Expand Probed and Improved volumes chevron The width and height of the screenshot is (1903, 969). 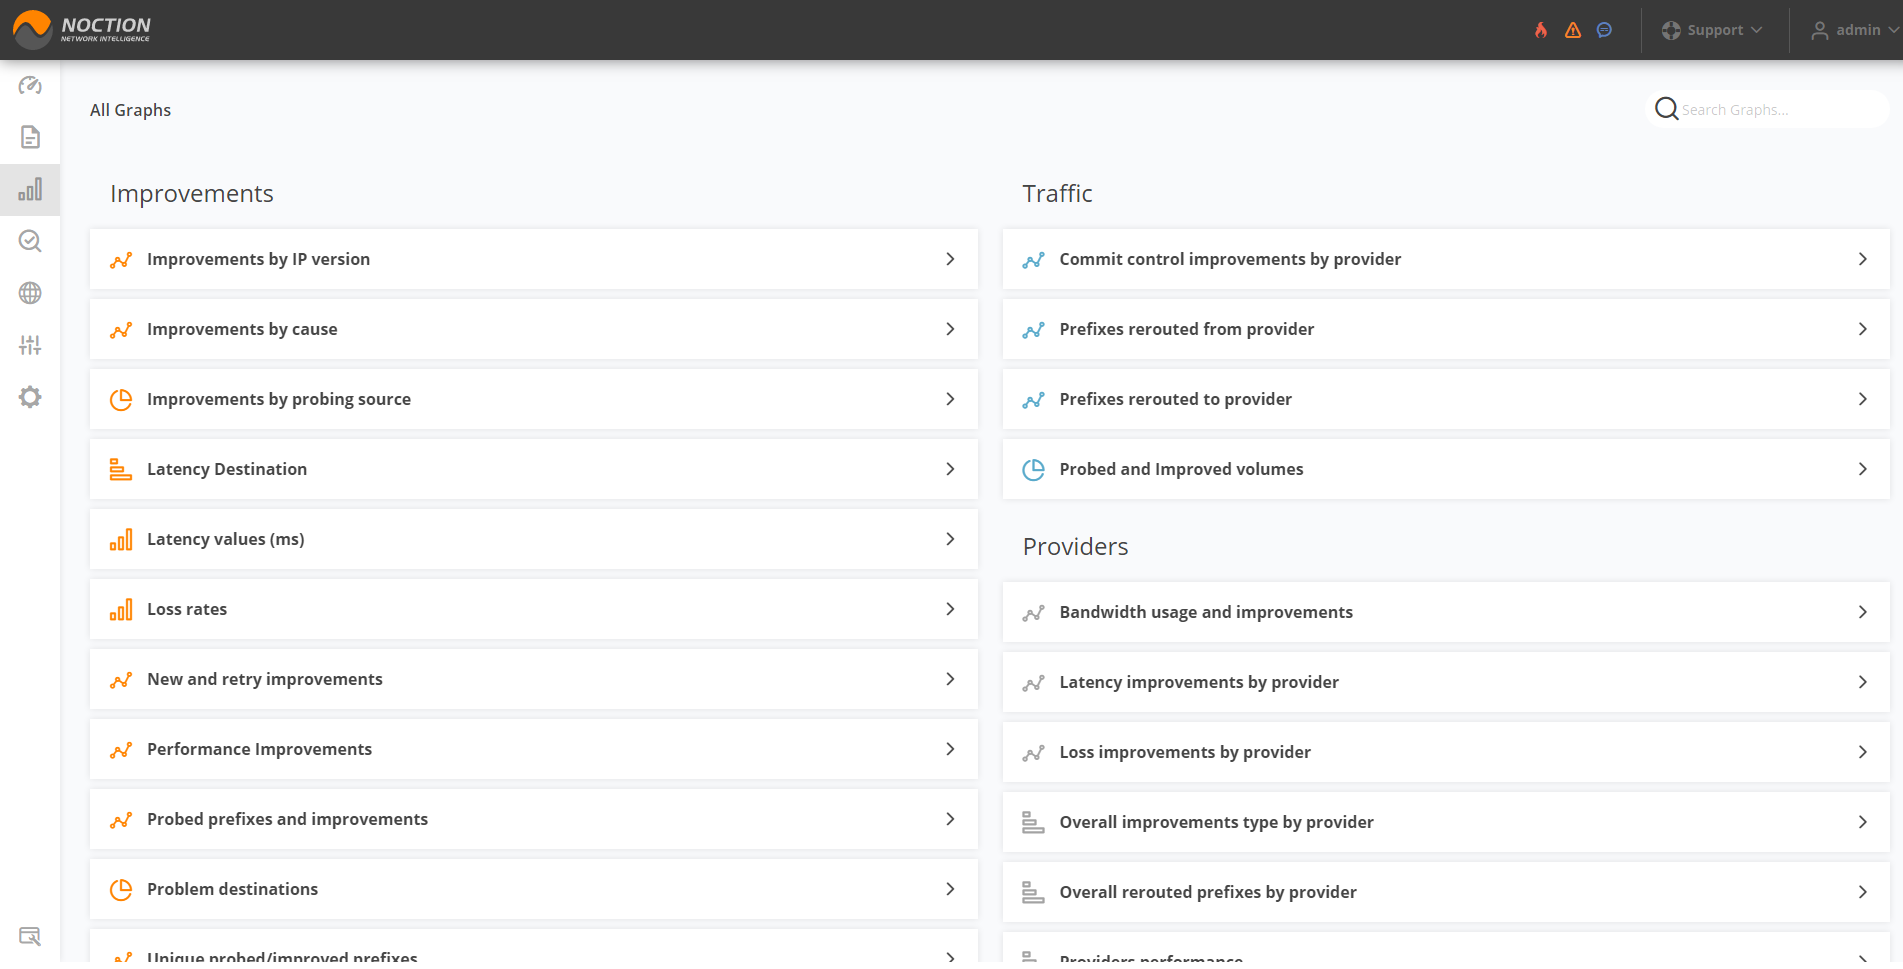tap(1862, 469)
